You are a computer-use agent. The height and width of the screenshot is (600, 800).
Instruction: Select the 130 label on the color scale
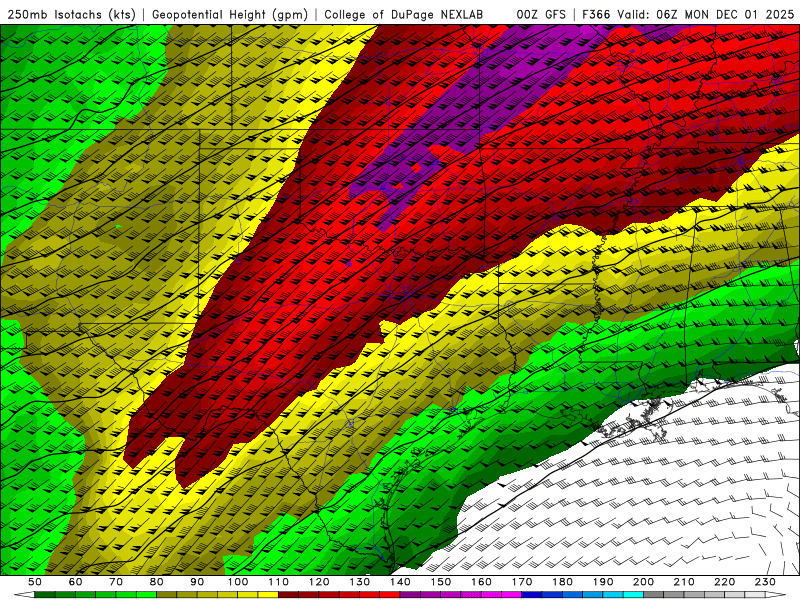pos(360,582)
